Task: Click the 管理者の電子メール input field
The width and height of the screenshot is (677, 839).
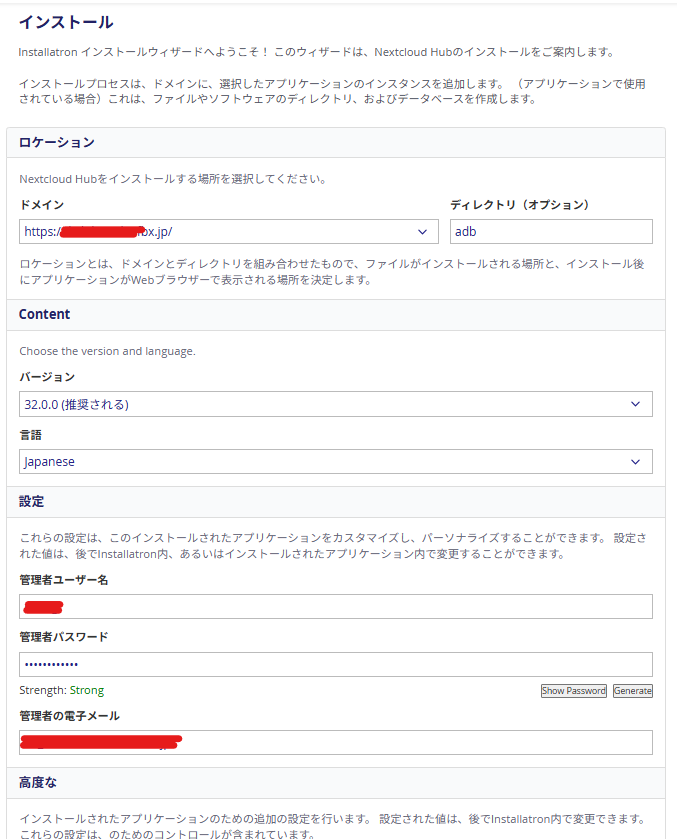Action: point(336,742)
